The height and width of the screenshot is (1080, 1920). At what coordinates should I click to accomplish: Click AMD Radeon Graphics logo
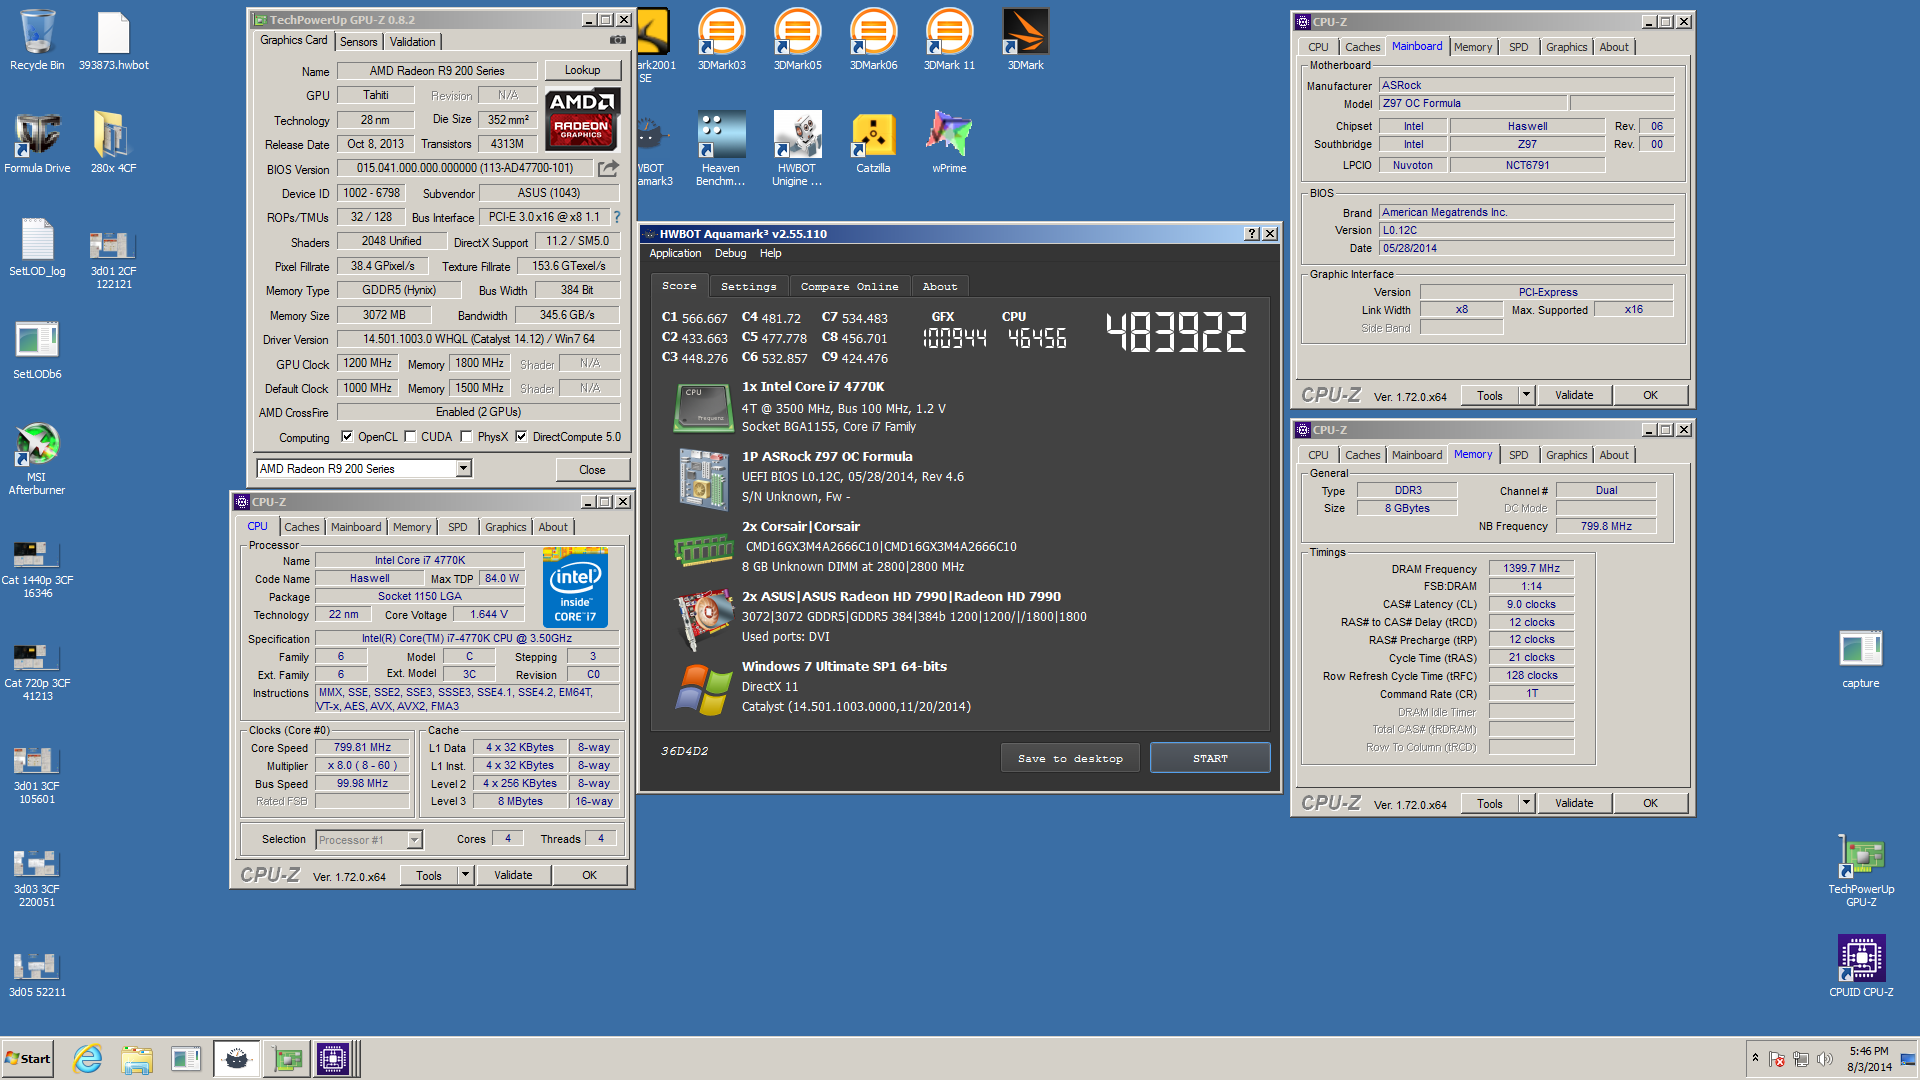(582, 119)
